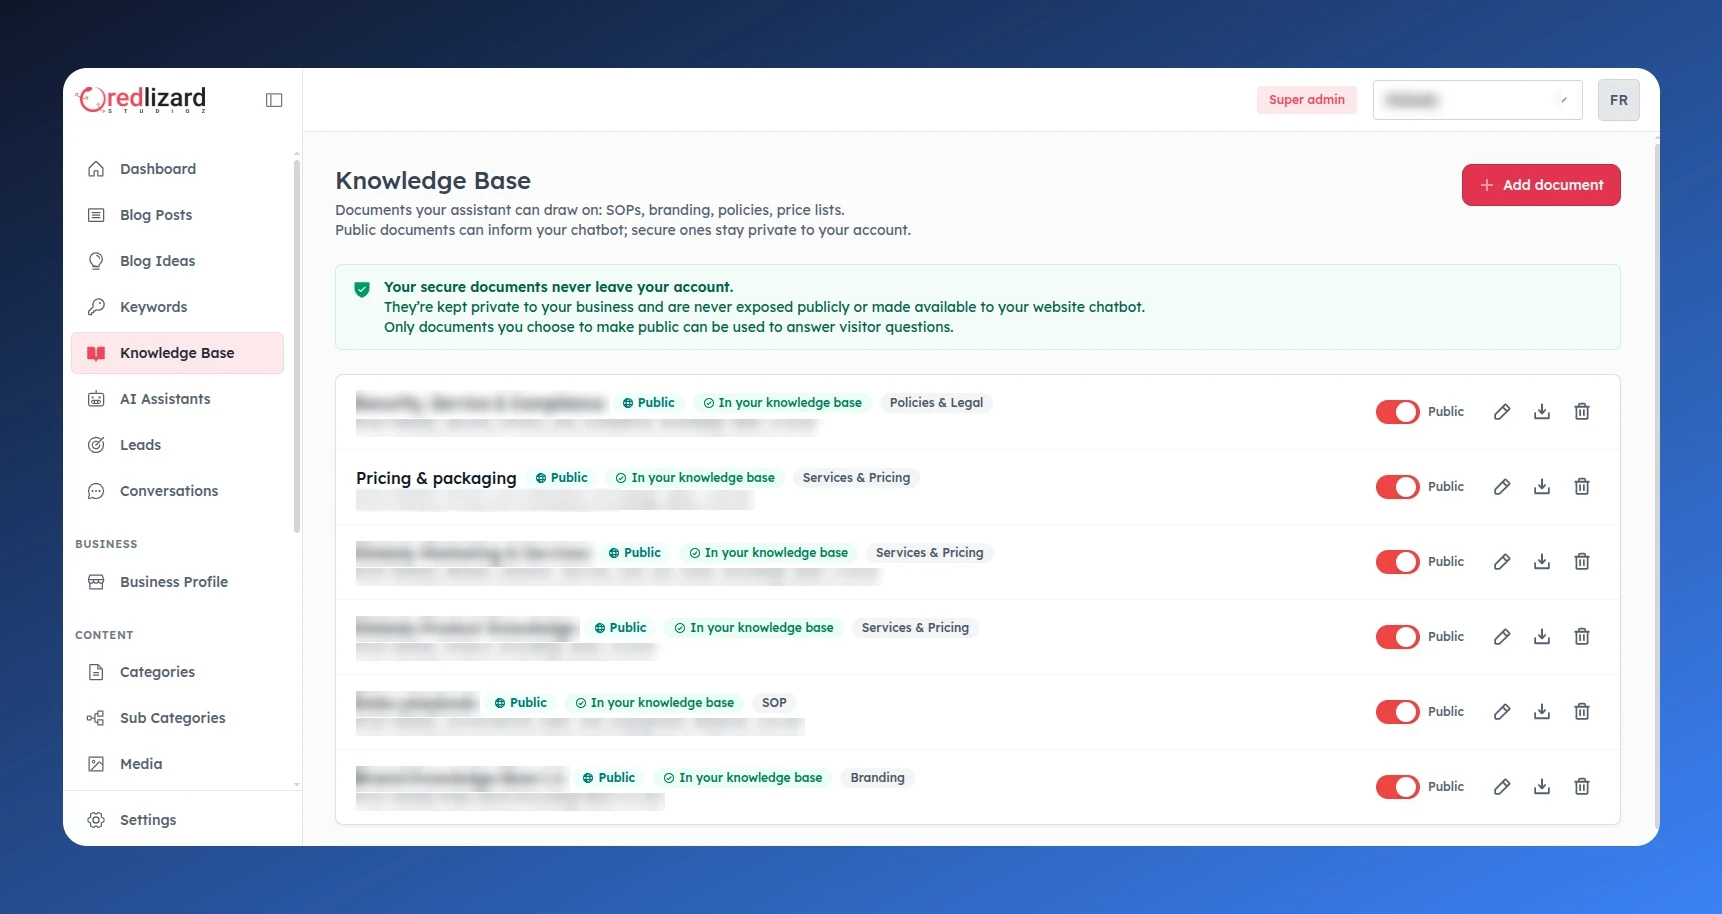Switch language with FR button

click(1618, 100)
